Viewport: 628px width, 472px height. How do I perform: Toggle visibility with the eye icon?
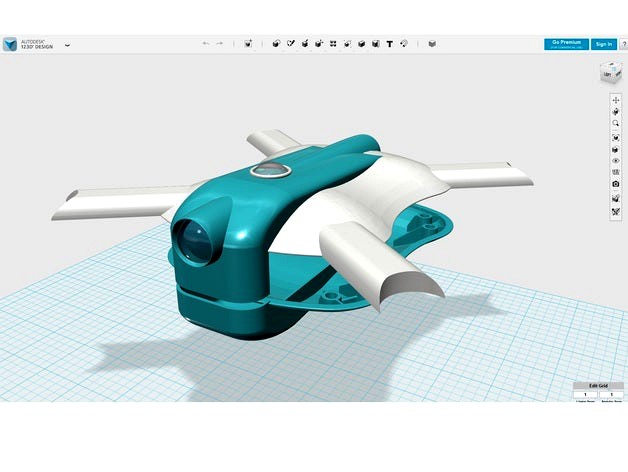(616, 161)
